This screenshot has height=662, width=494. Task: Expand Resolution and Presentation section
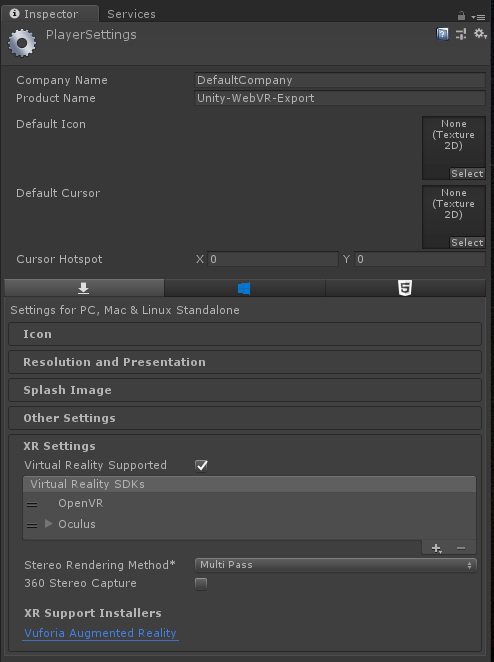click(245, 362)
